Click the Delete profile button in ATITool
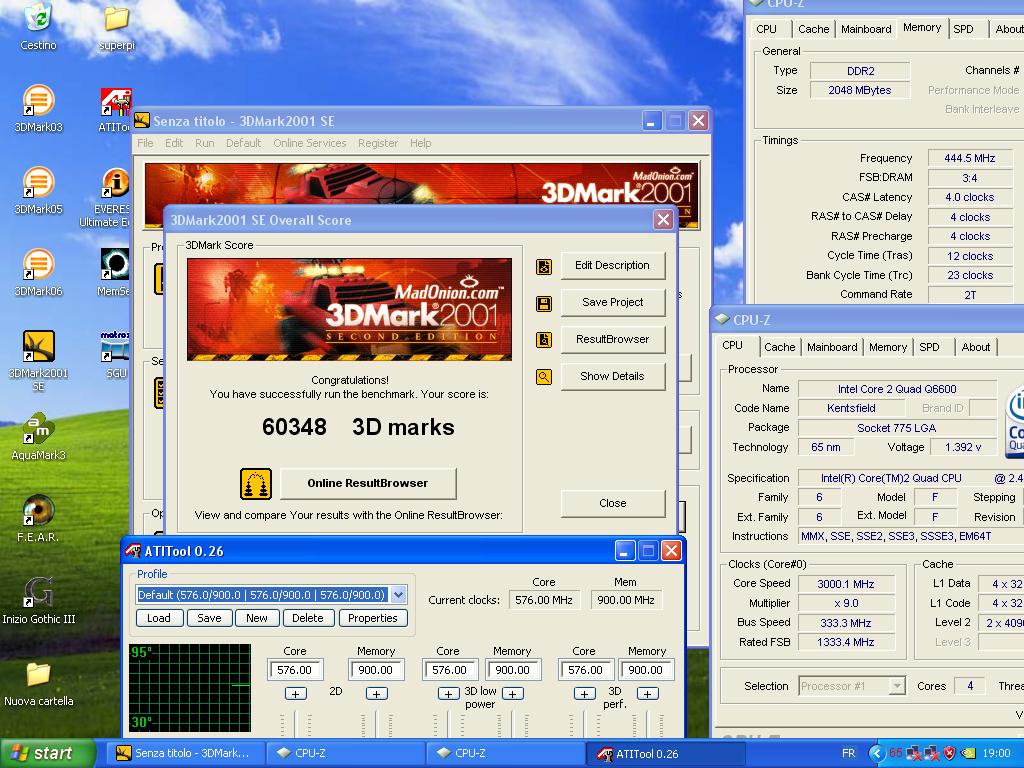 click(308, 618)
